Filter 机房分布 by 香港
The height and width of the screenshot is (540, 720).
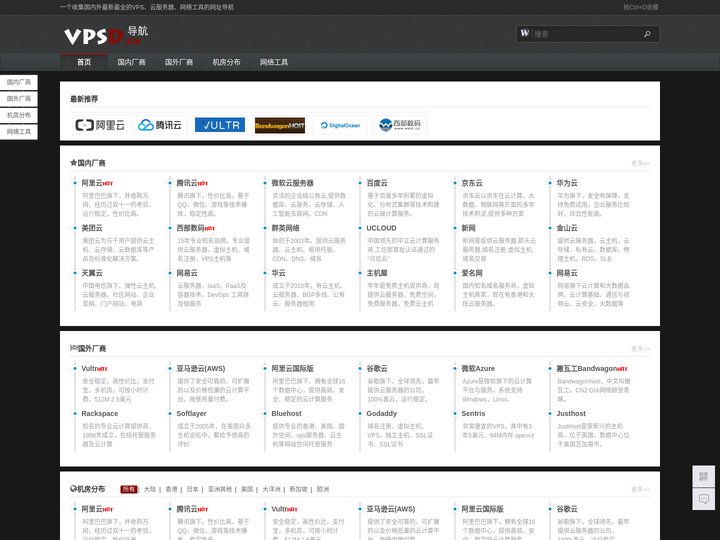point(171,489)
